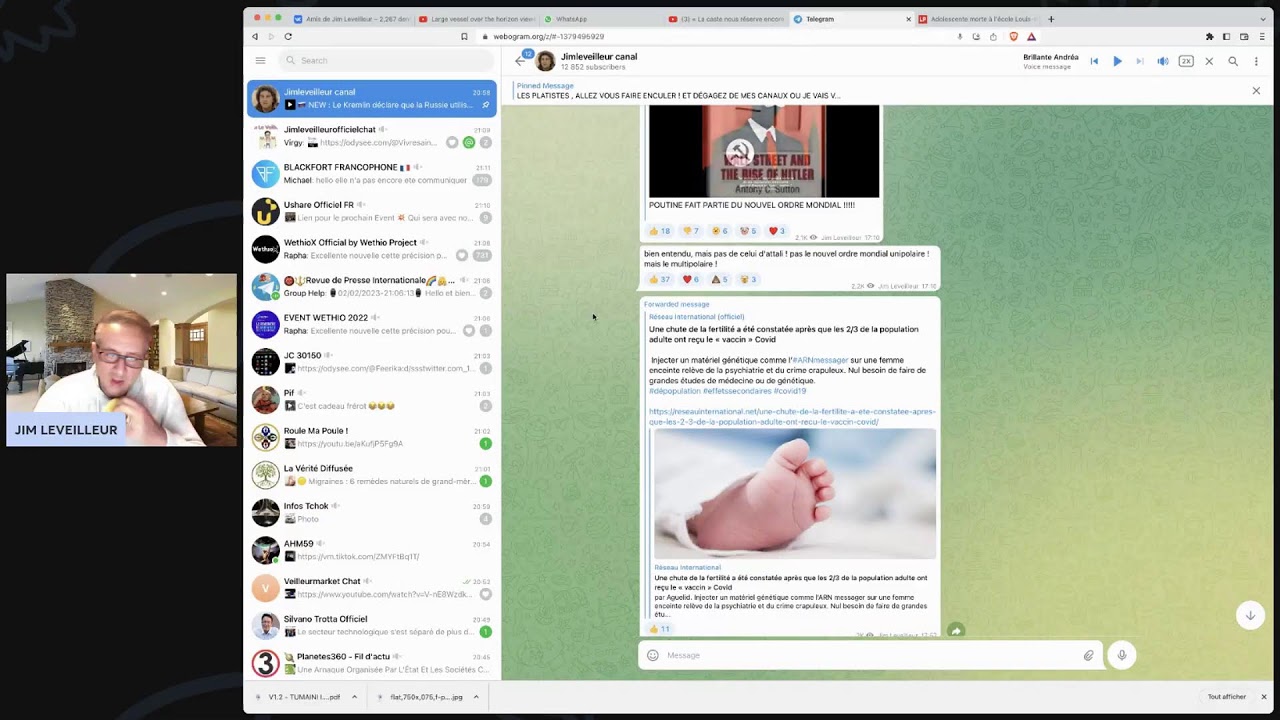Open the La Vérité Diffusée chat
The width and height of the screenshot is (1280, 720).
click(371, 475)
